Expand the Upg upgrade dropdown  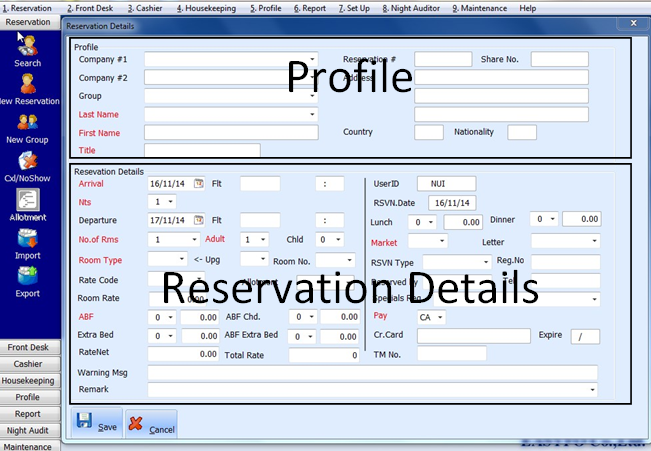click(263, 259)
